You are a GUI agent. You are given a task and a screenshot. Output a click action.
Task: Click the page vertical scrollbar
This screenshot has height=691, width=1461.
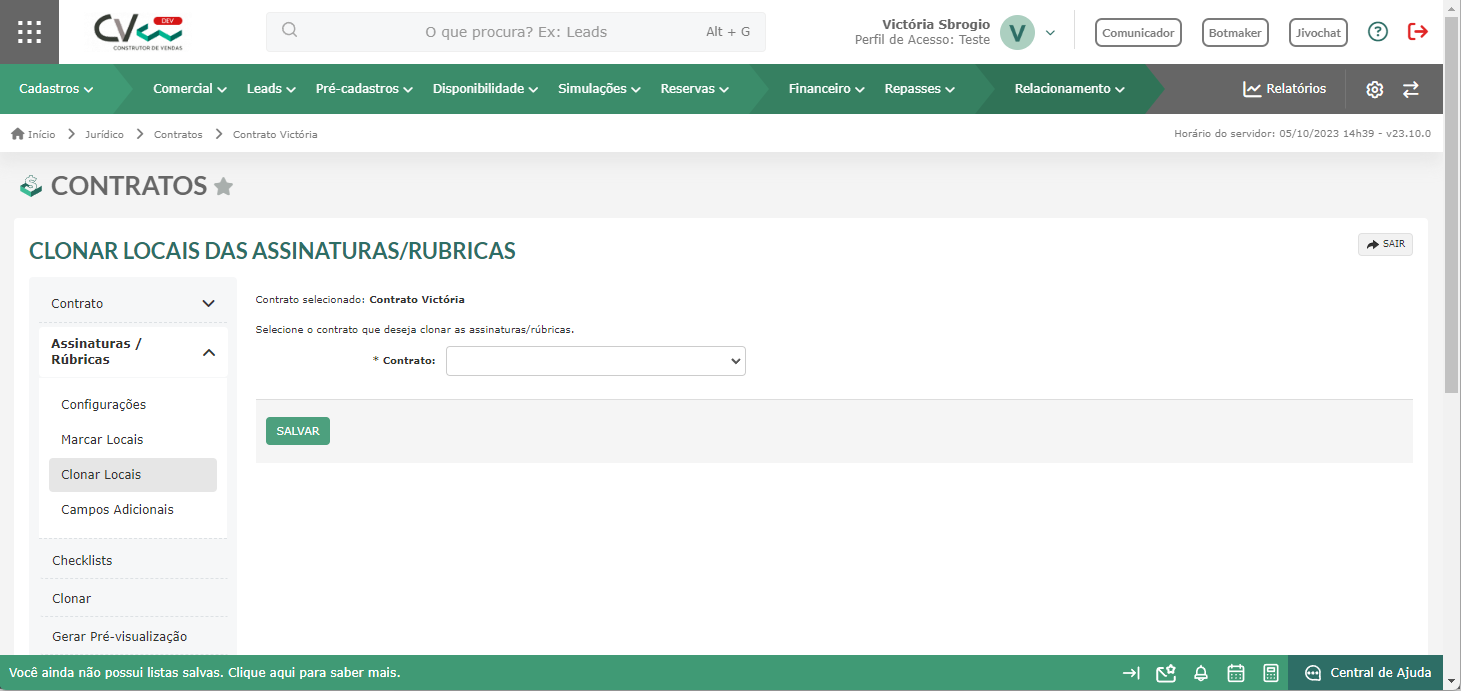coord(1452,204)
